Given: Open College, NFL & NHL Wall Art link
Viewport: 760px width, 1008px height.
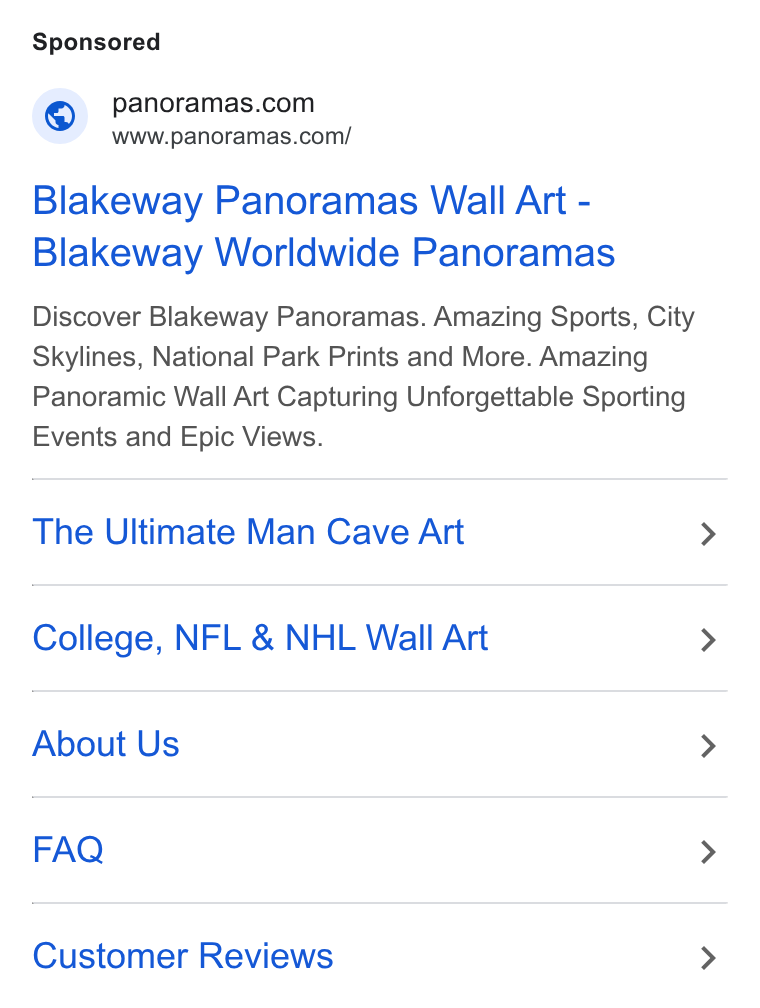Looking at the screenshot, I should pyautogui.click(x=260, y=638).
